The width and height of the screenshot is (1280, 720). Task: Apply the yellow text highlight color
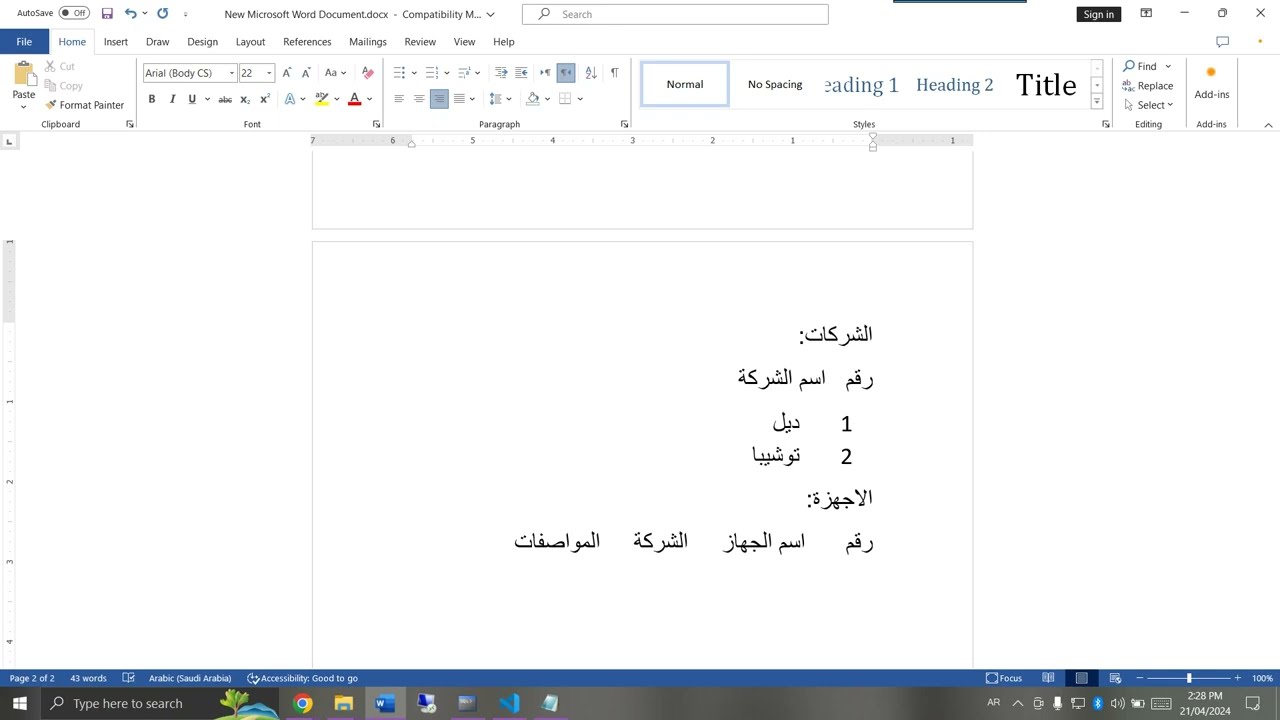322,99
